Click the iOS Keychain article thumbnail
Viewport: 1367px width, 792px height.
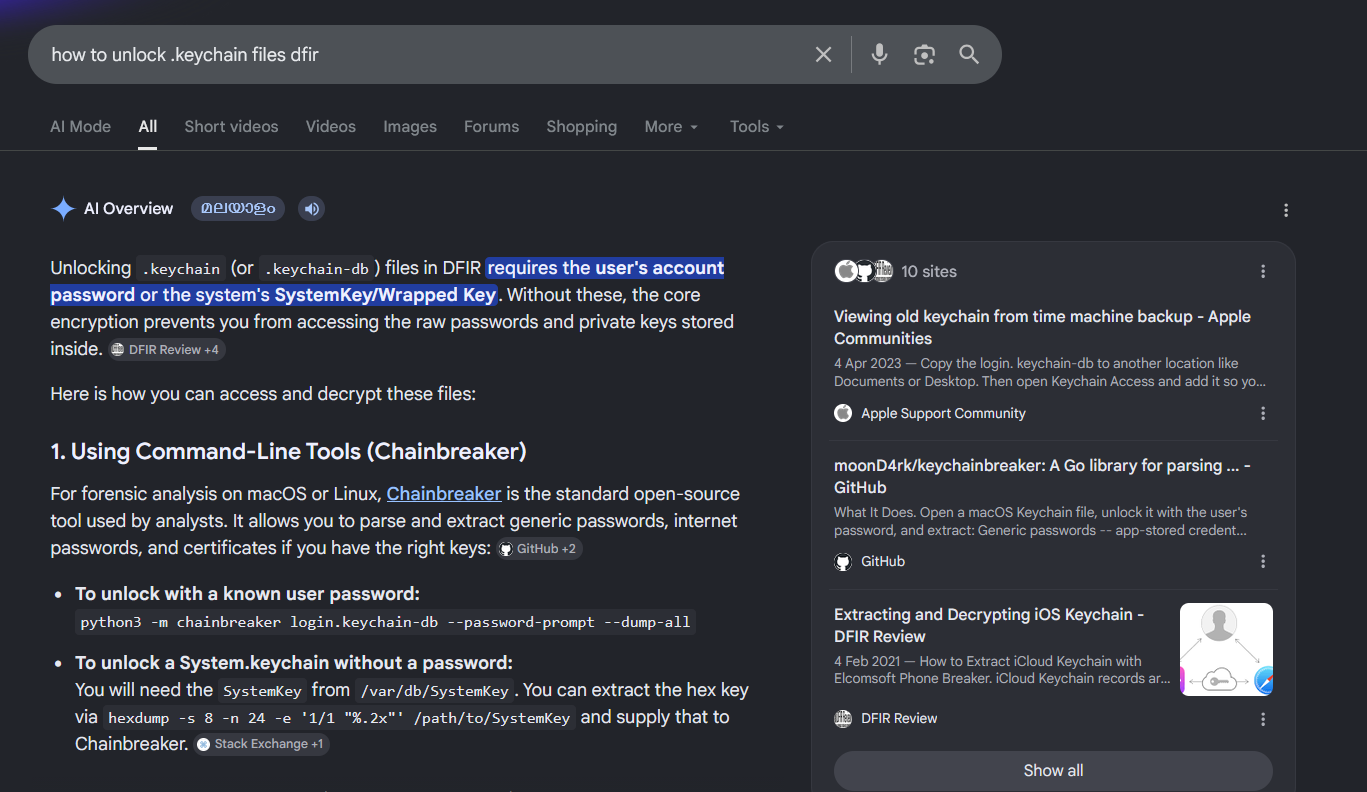(x=1226, y=649)
